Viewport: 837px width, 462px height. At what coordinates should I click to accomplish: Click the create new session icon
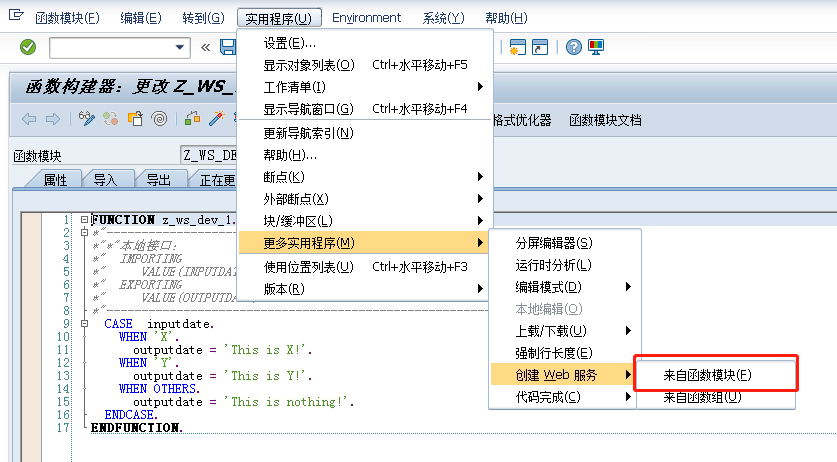(x=517, y=47)
